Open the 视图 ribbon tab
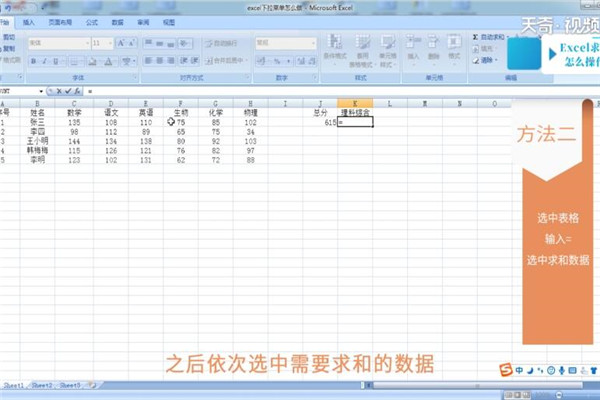Screen dimensions: 600x400 pyautogui.click(x=169, y=23)
